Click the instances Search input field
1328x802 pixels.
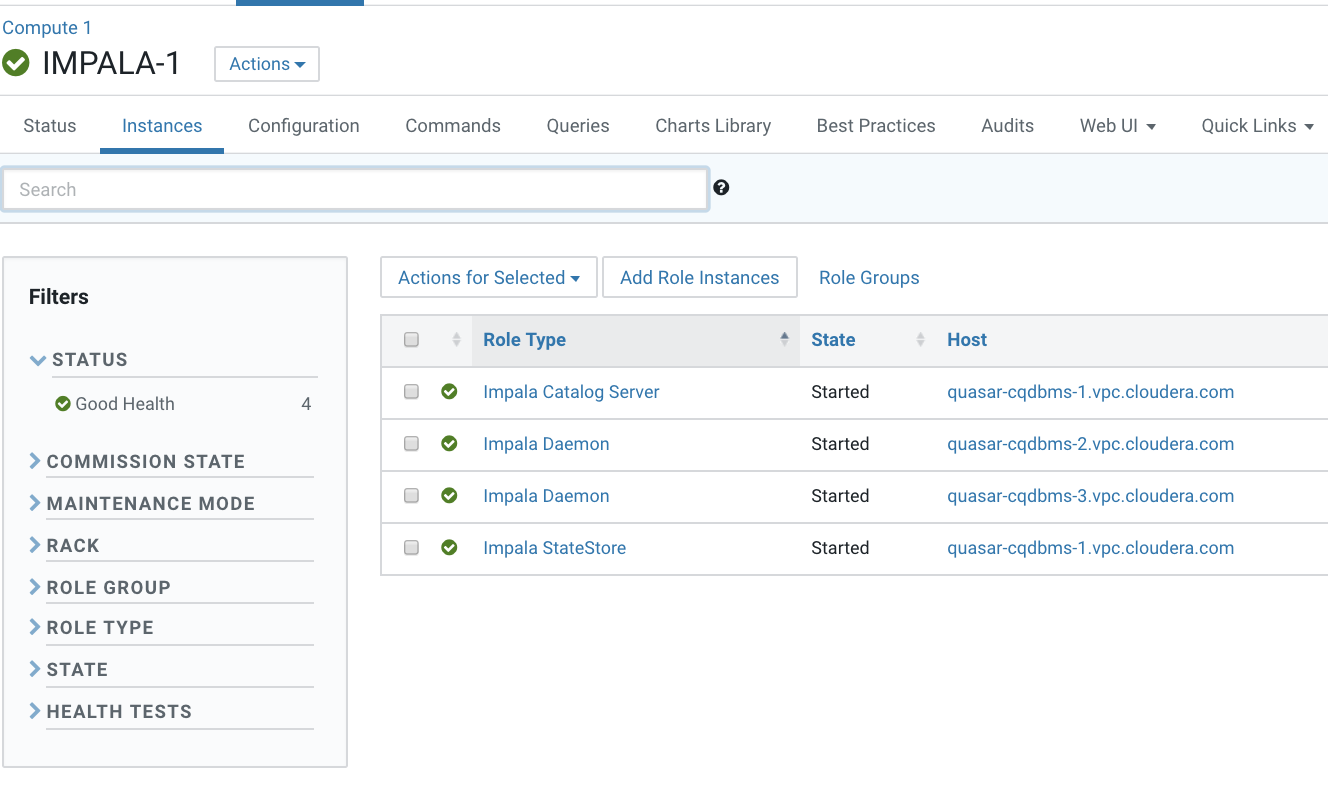click(x=355, y=190)
